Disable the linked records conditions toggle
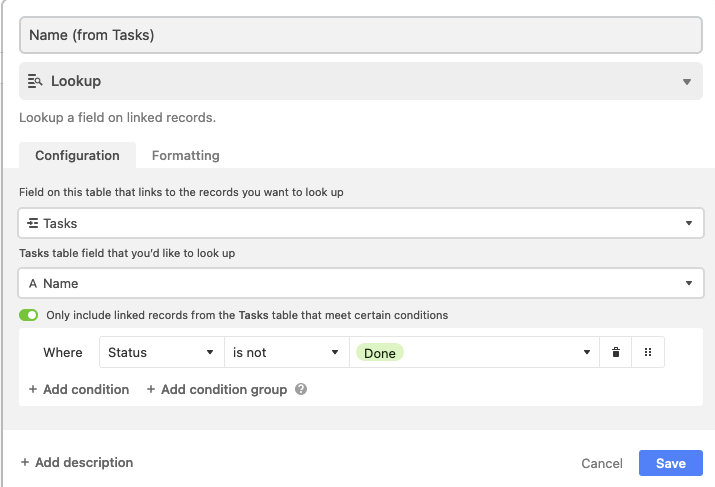This screenshot has width=715, height=487. [x=28, y=315]
